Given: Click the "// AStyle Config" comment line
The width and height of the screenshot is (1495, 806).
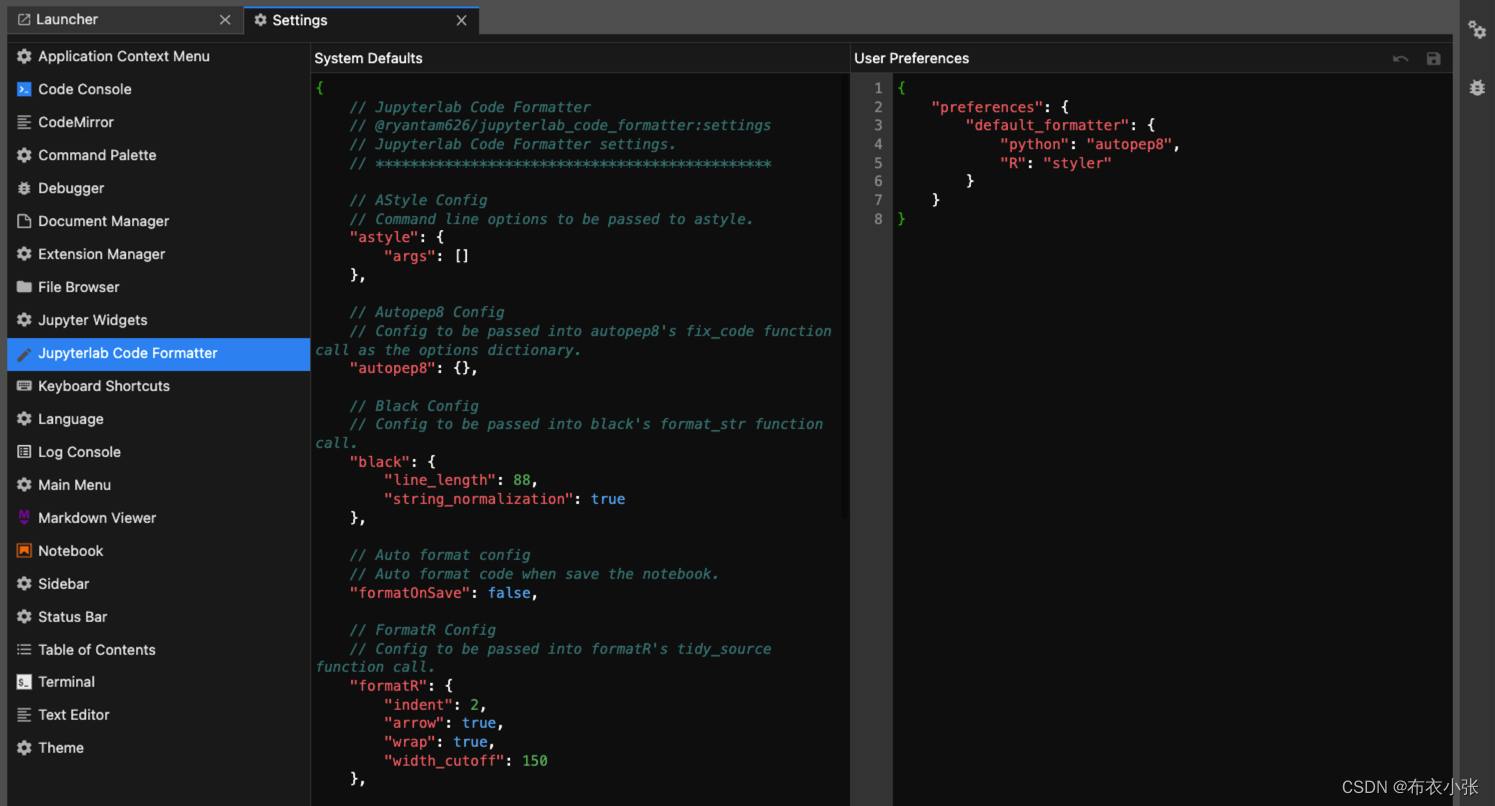Looking at the screenshot, I should pos(418,200).
